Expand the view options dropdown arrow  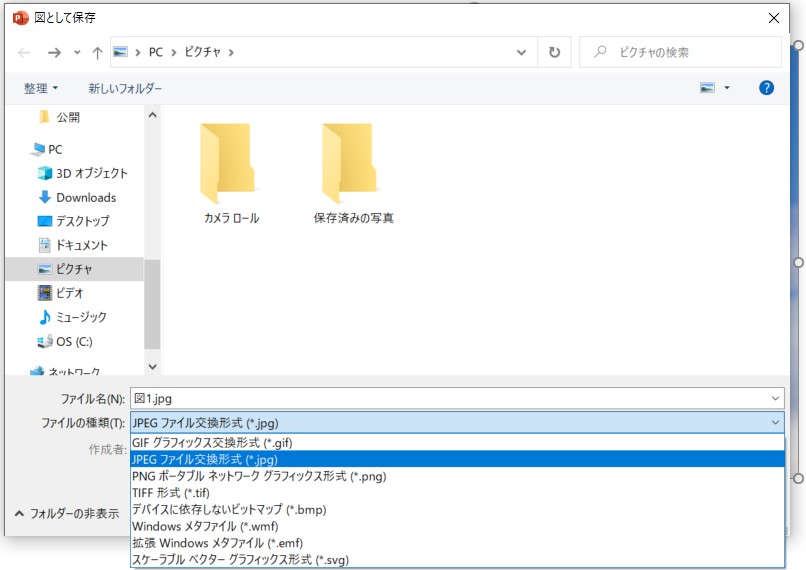click(x=727, y=88)
